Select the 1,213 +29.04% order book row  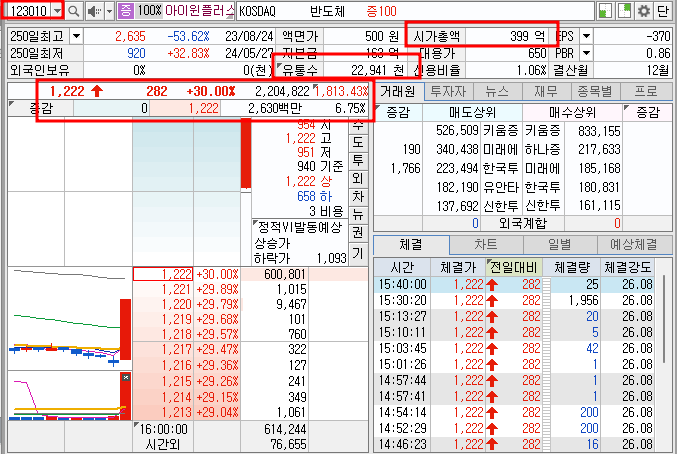[x=250, y=412]
